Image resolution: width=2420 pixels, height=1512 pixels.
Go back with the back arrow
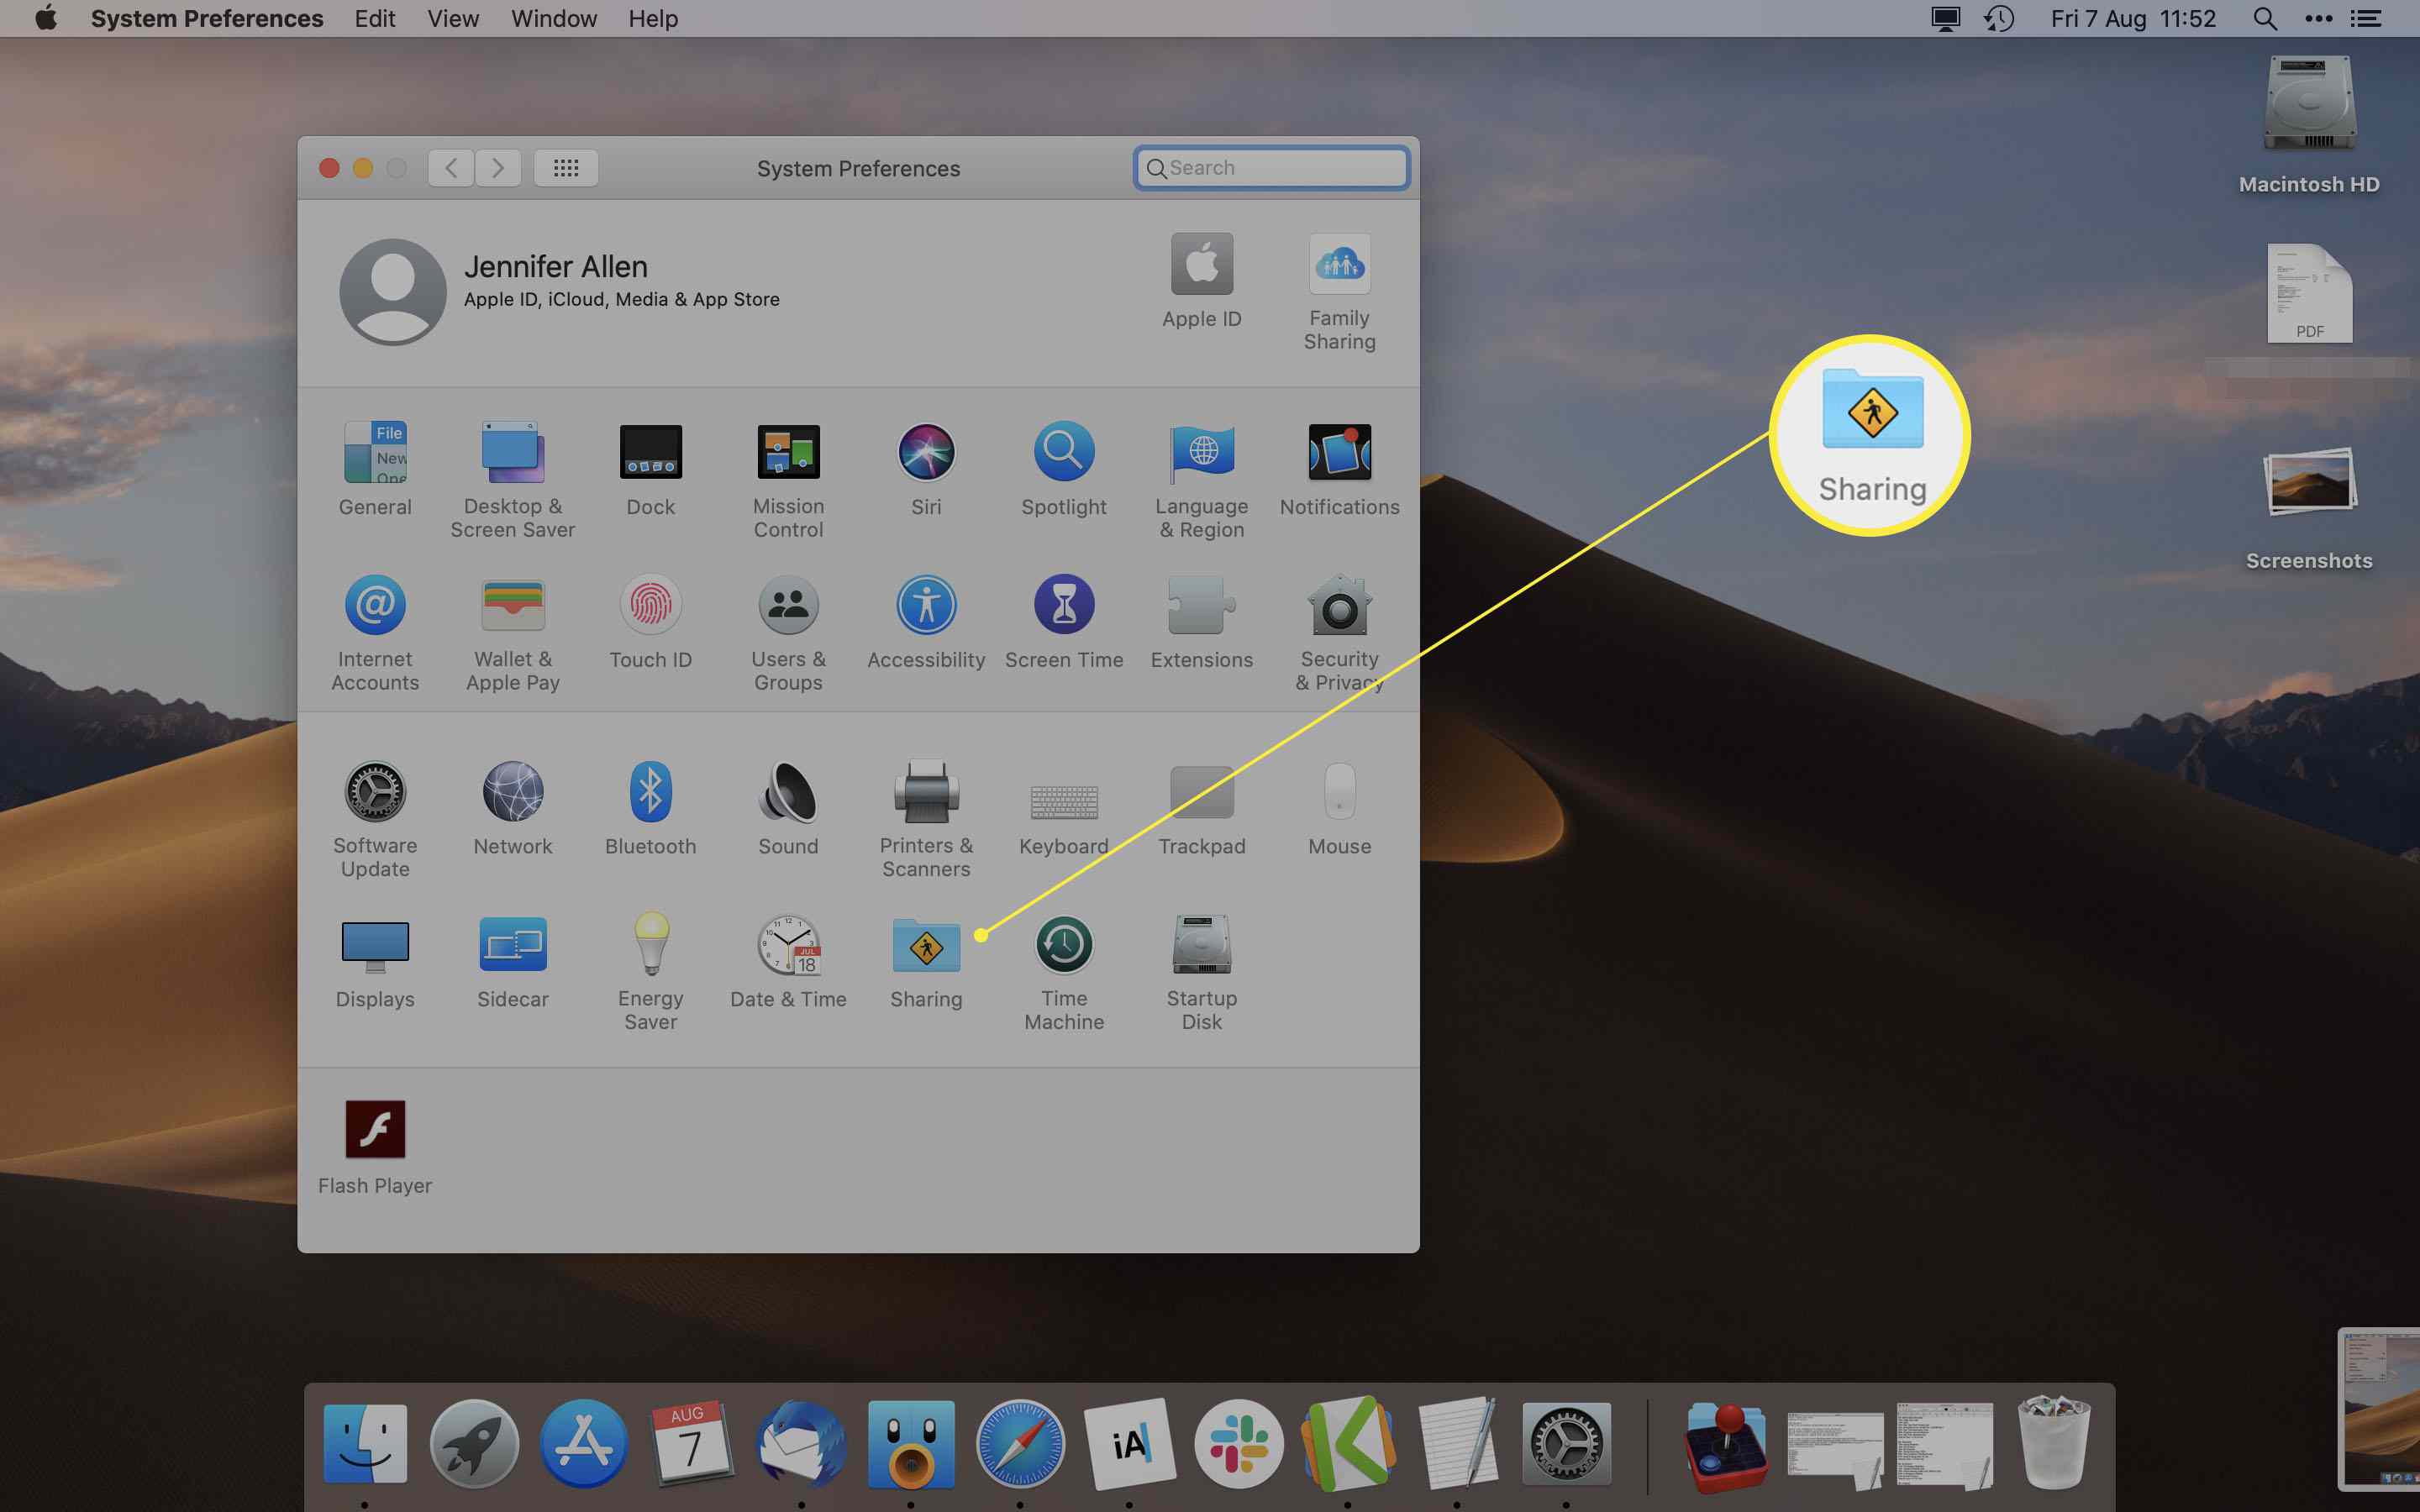[x=451, y=168]
